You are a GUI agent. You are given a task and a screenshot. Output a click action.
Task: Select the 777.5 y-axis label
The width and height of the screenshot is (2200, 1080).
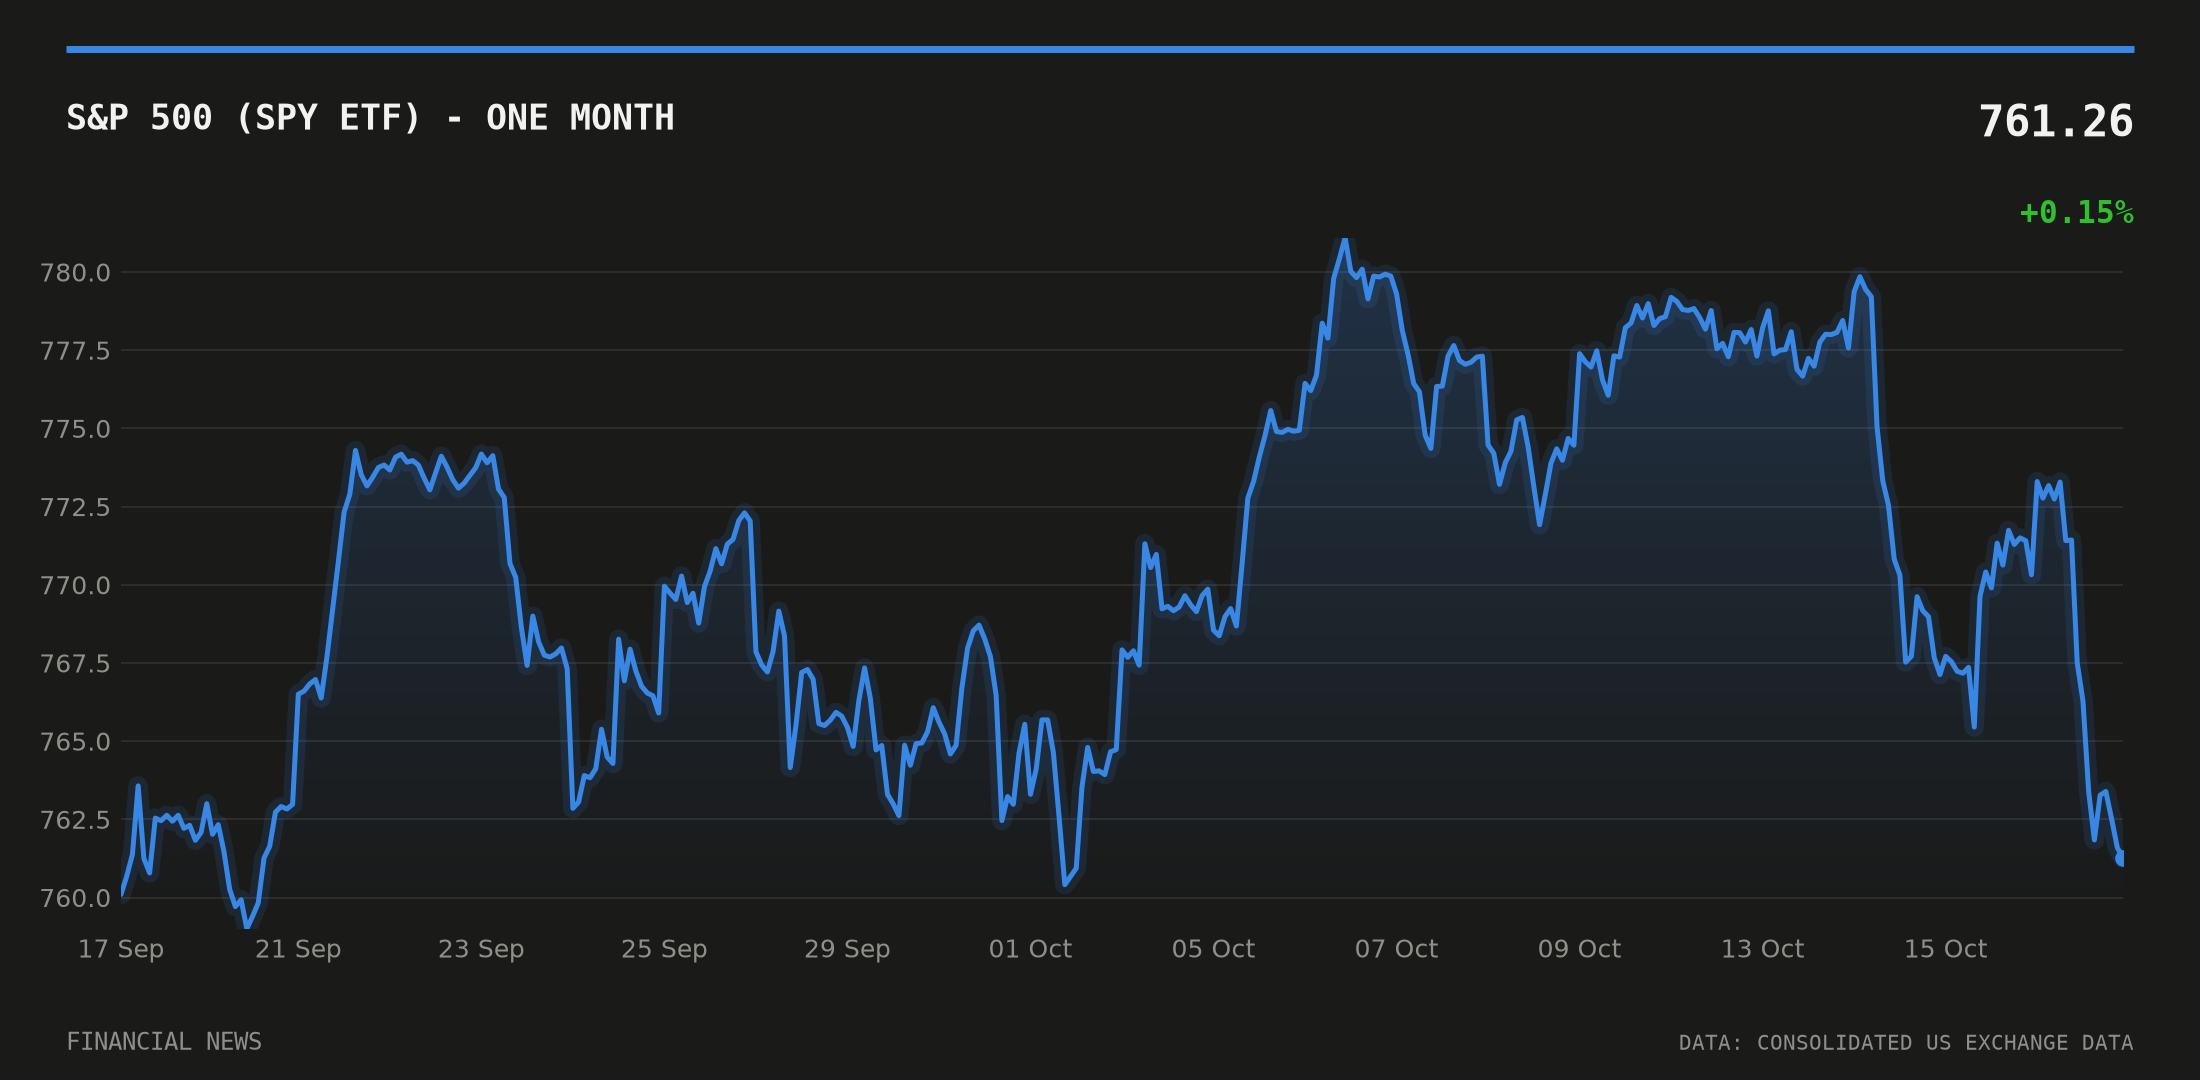pos(75,351)
